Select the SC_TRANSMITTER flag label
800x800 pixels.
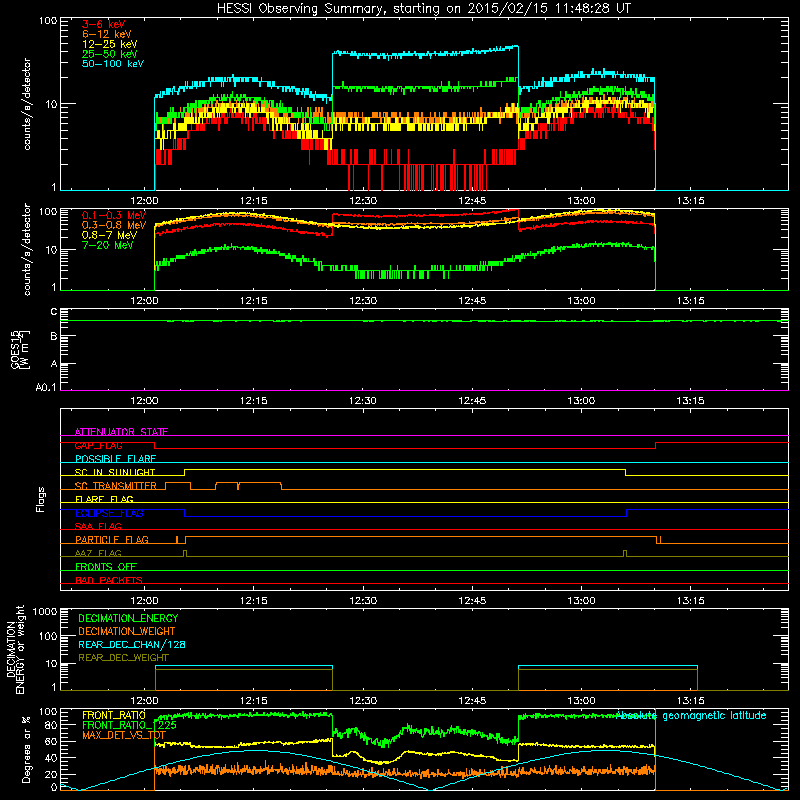[x=116, y=486]
